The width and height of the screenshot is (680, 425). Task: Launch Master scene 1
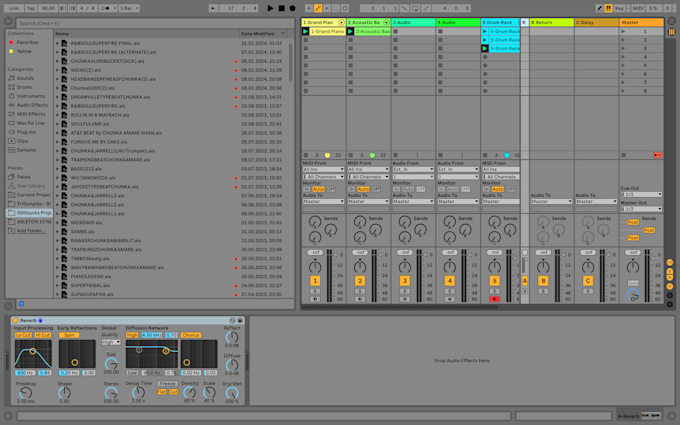623,31
